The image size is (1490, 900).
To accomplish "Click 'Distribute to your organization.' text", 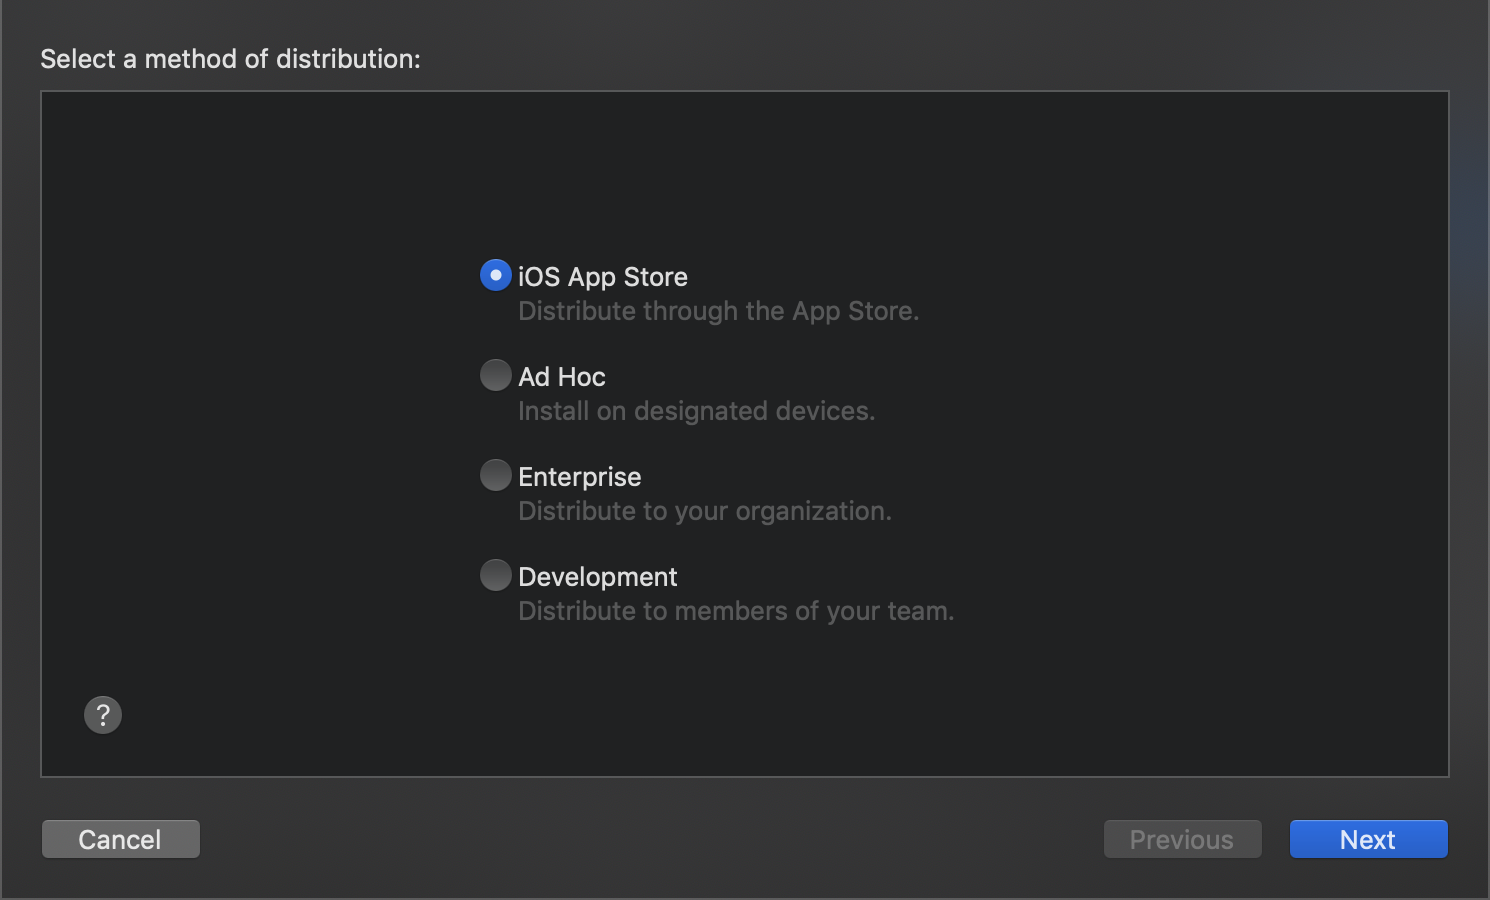I will (704, 511).
